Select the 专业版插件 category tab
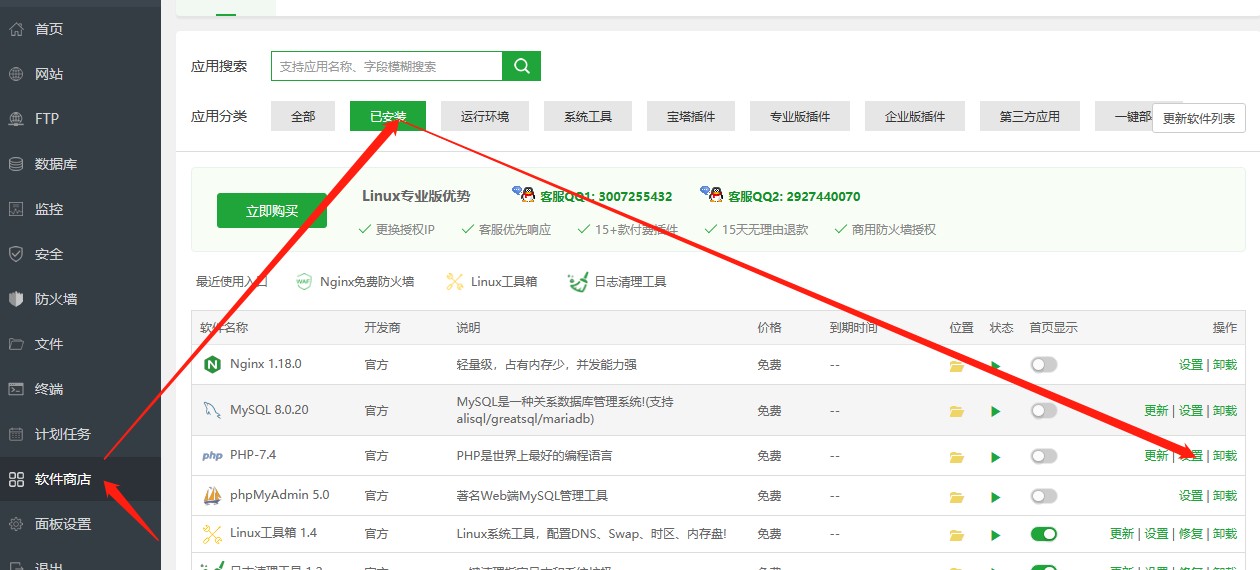The width and height of the screenshot is (1260, 570). pos(800,116)
